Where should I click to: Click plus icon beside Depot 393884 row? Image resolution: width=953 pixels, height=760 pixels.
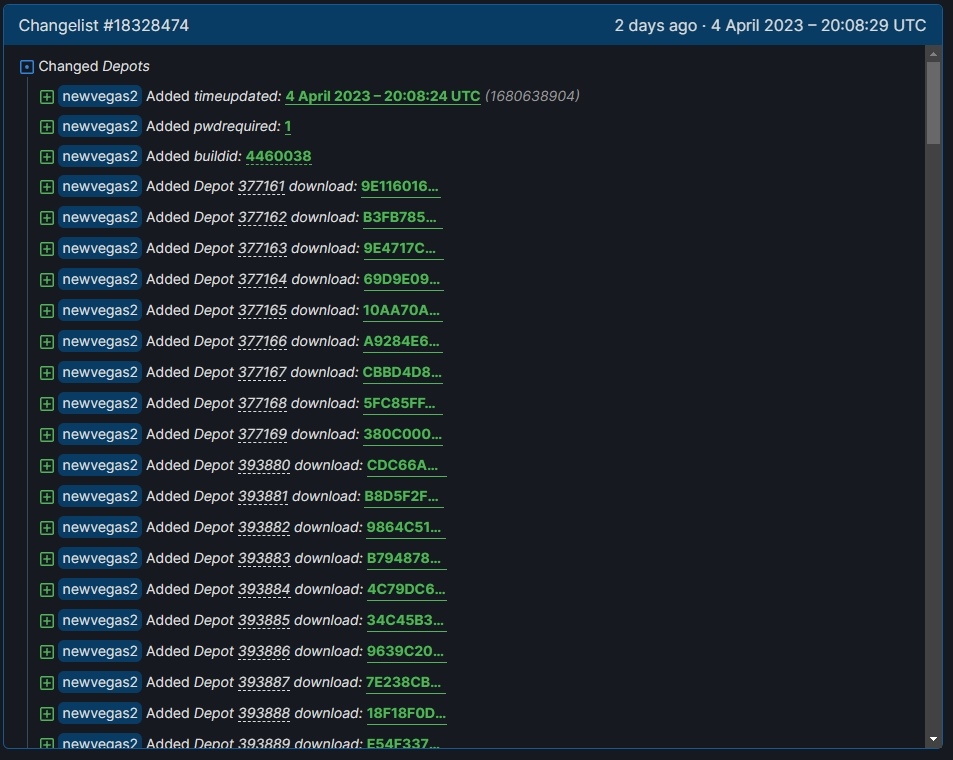[x=46, y=590]
